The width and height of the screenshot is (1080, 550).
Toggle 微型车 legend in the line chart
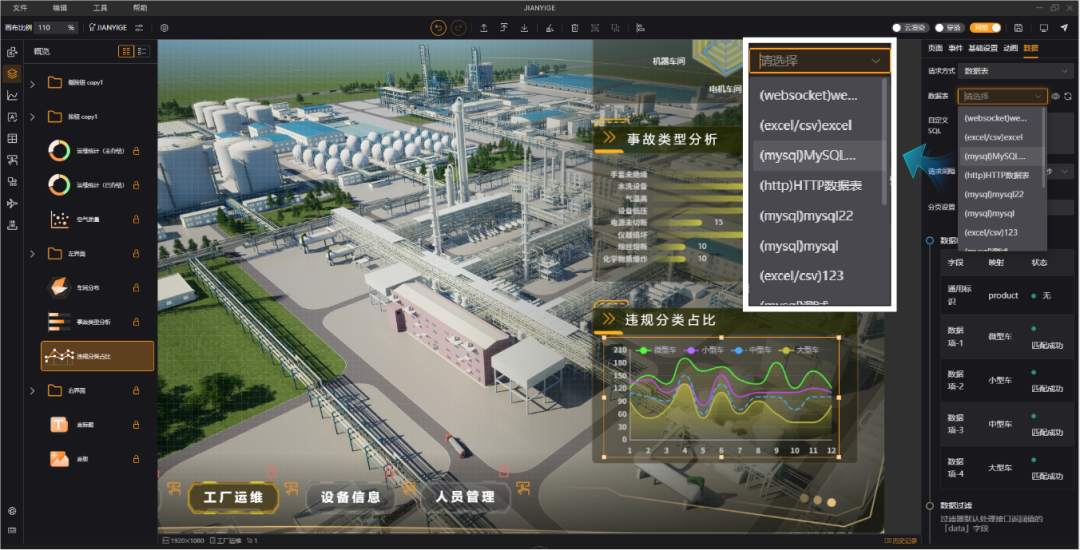[655, 350]
